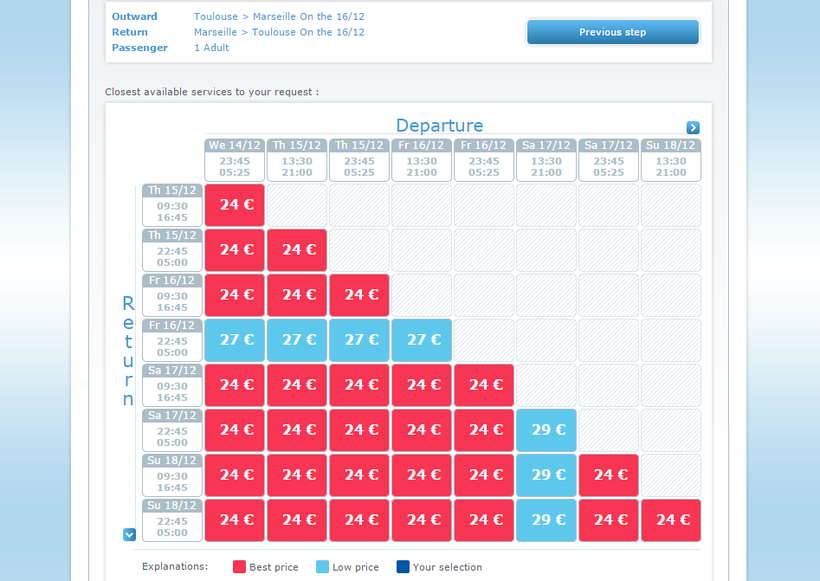The height and width of the screenshot is (581, 820).
Task: Go back using Previous step button
Action: pos(612,32)
